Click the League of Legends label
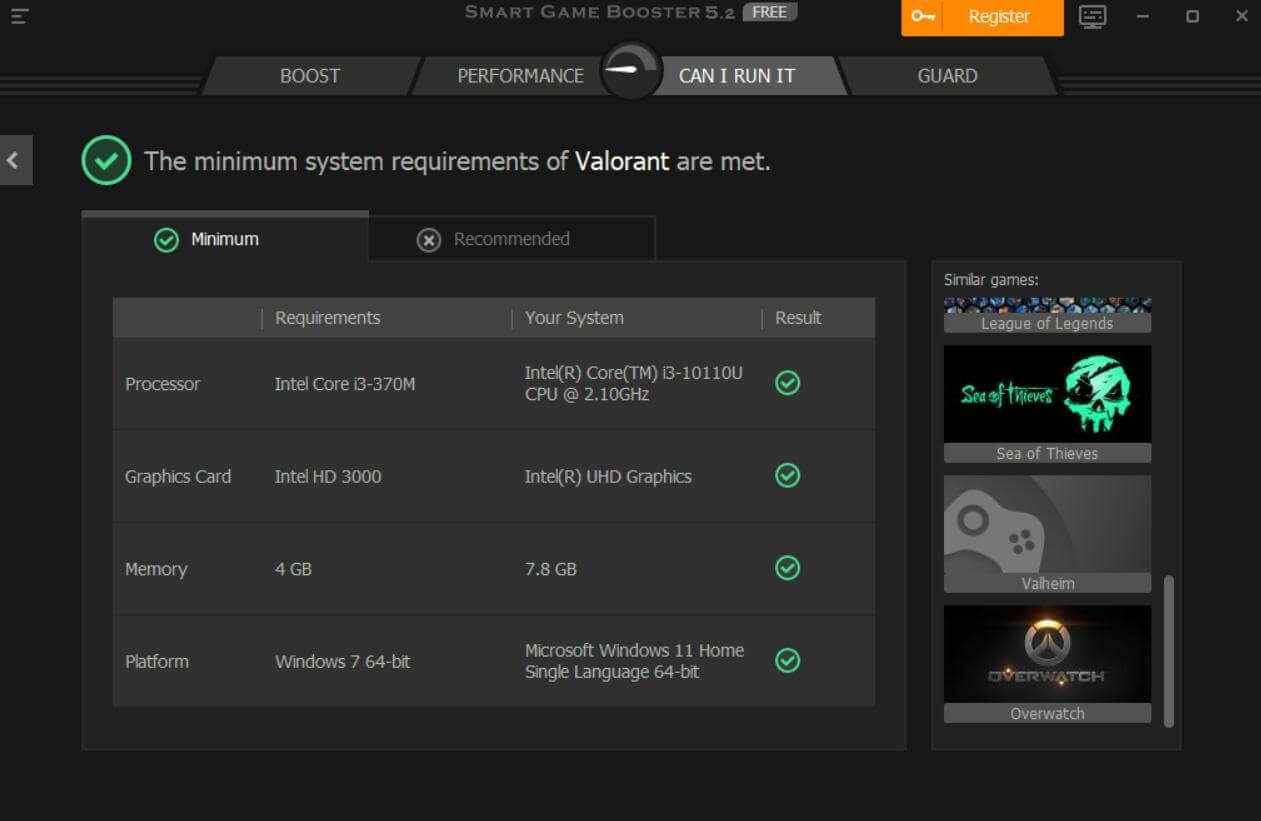Image resolution: width=1261 pixels, height=821 pixels. coord(1047,323)
